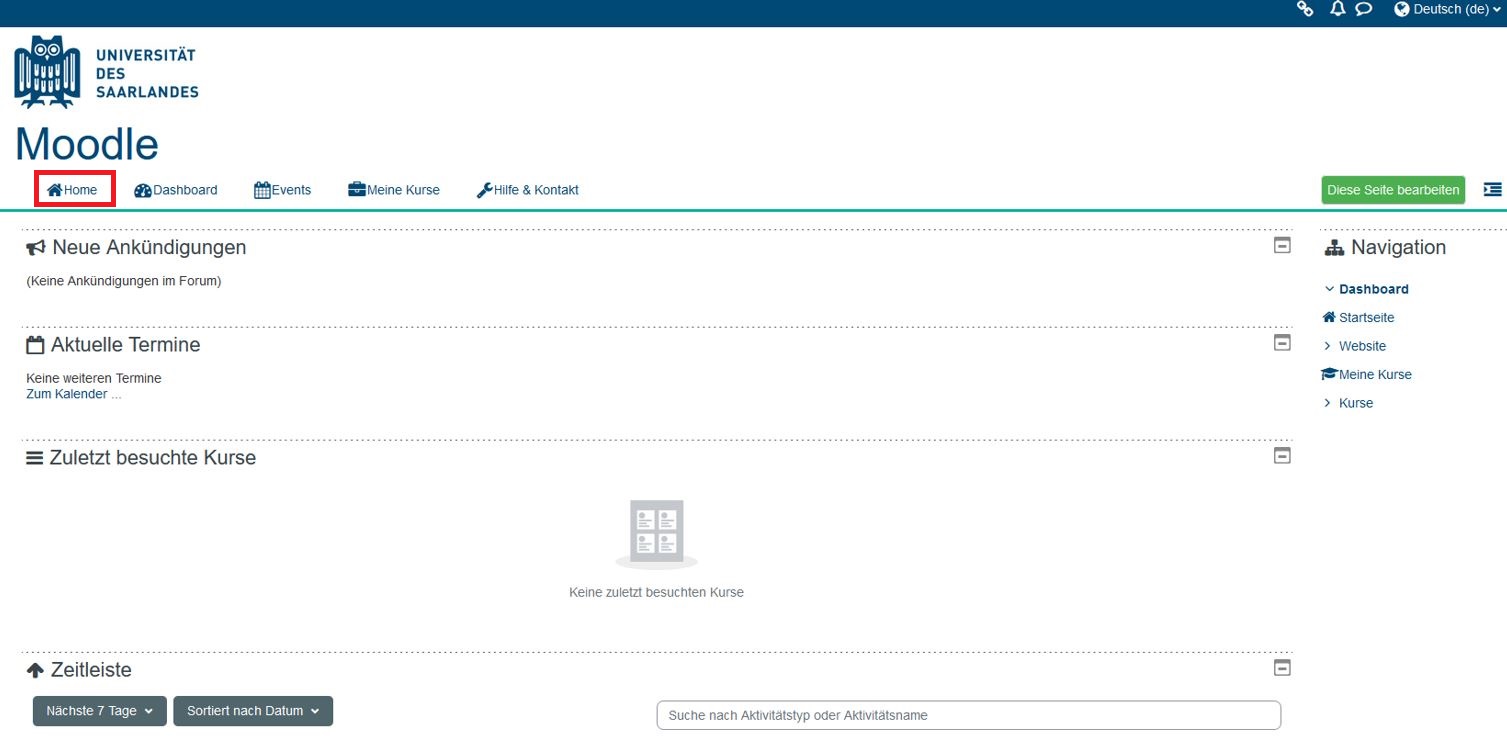Click the text (Keine Ankündigungen im Forum)
This screenshot has width=1507, height=744.
click(x=124, y=281)
